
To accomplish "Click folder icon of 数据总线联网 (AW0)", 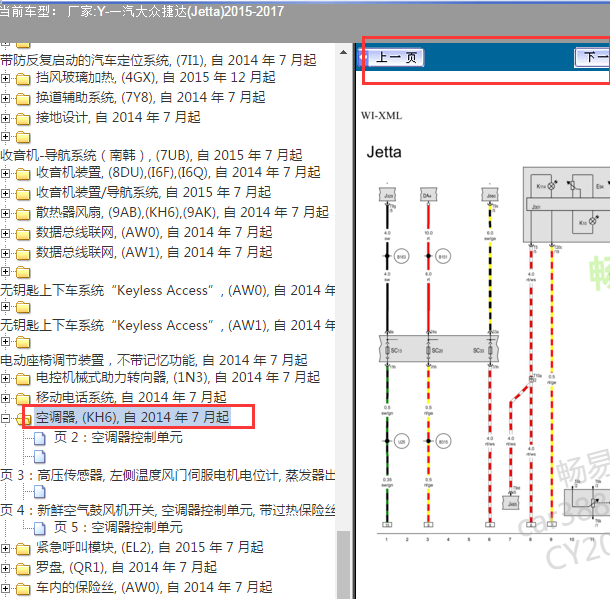I will [23, 234].
